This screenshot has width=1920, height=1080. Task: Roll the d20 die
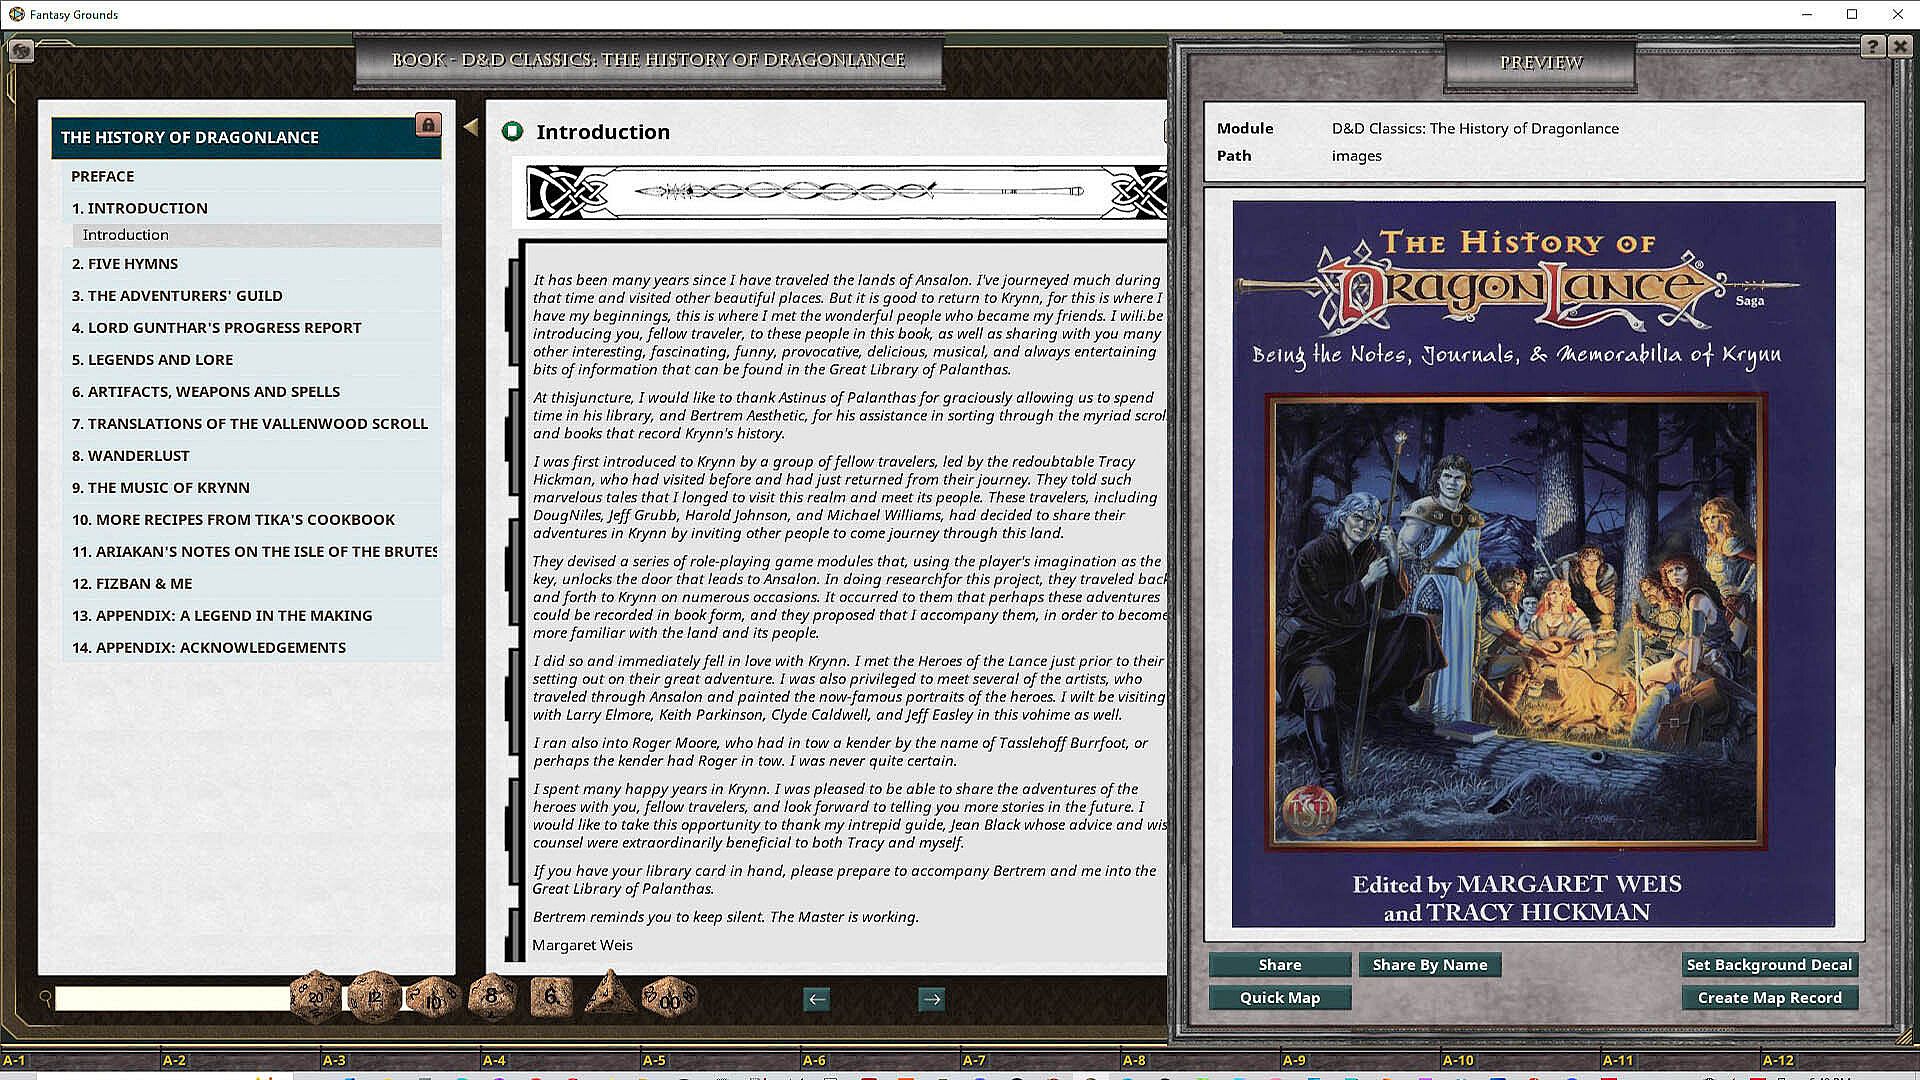coord(316,996)
